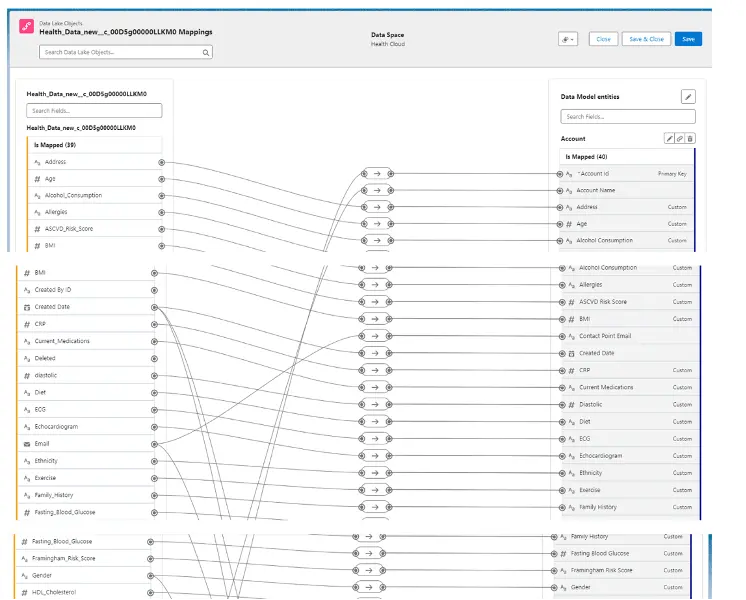Focus the Search Data Lake Objects field
Screen dimensions: 746x600
pyautogui.click(x=126, y=52)
